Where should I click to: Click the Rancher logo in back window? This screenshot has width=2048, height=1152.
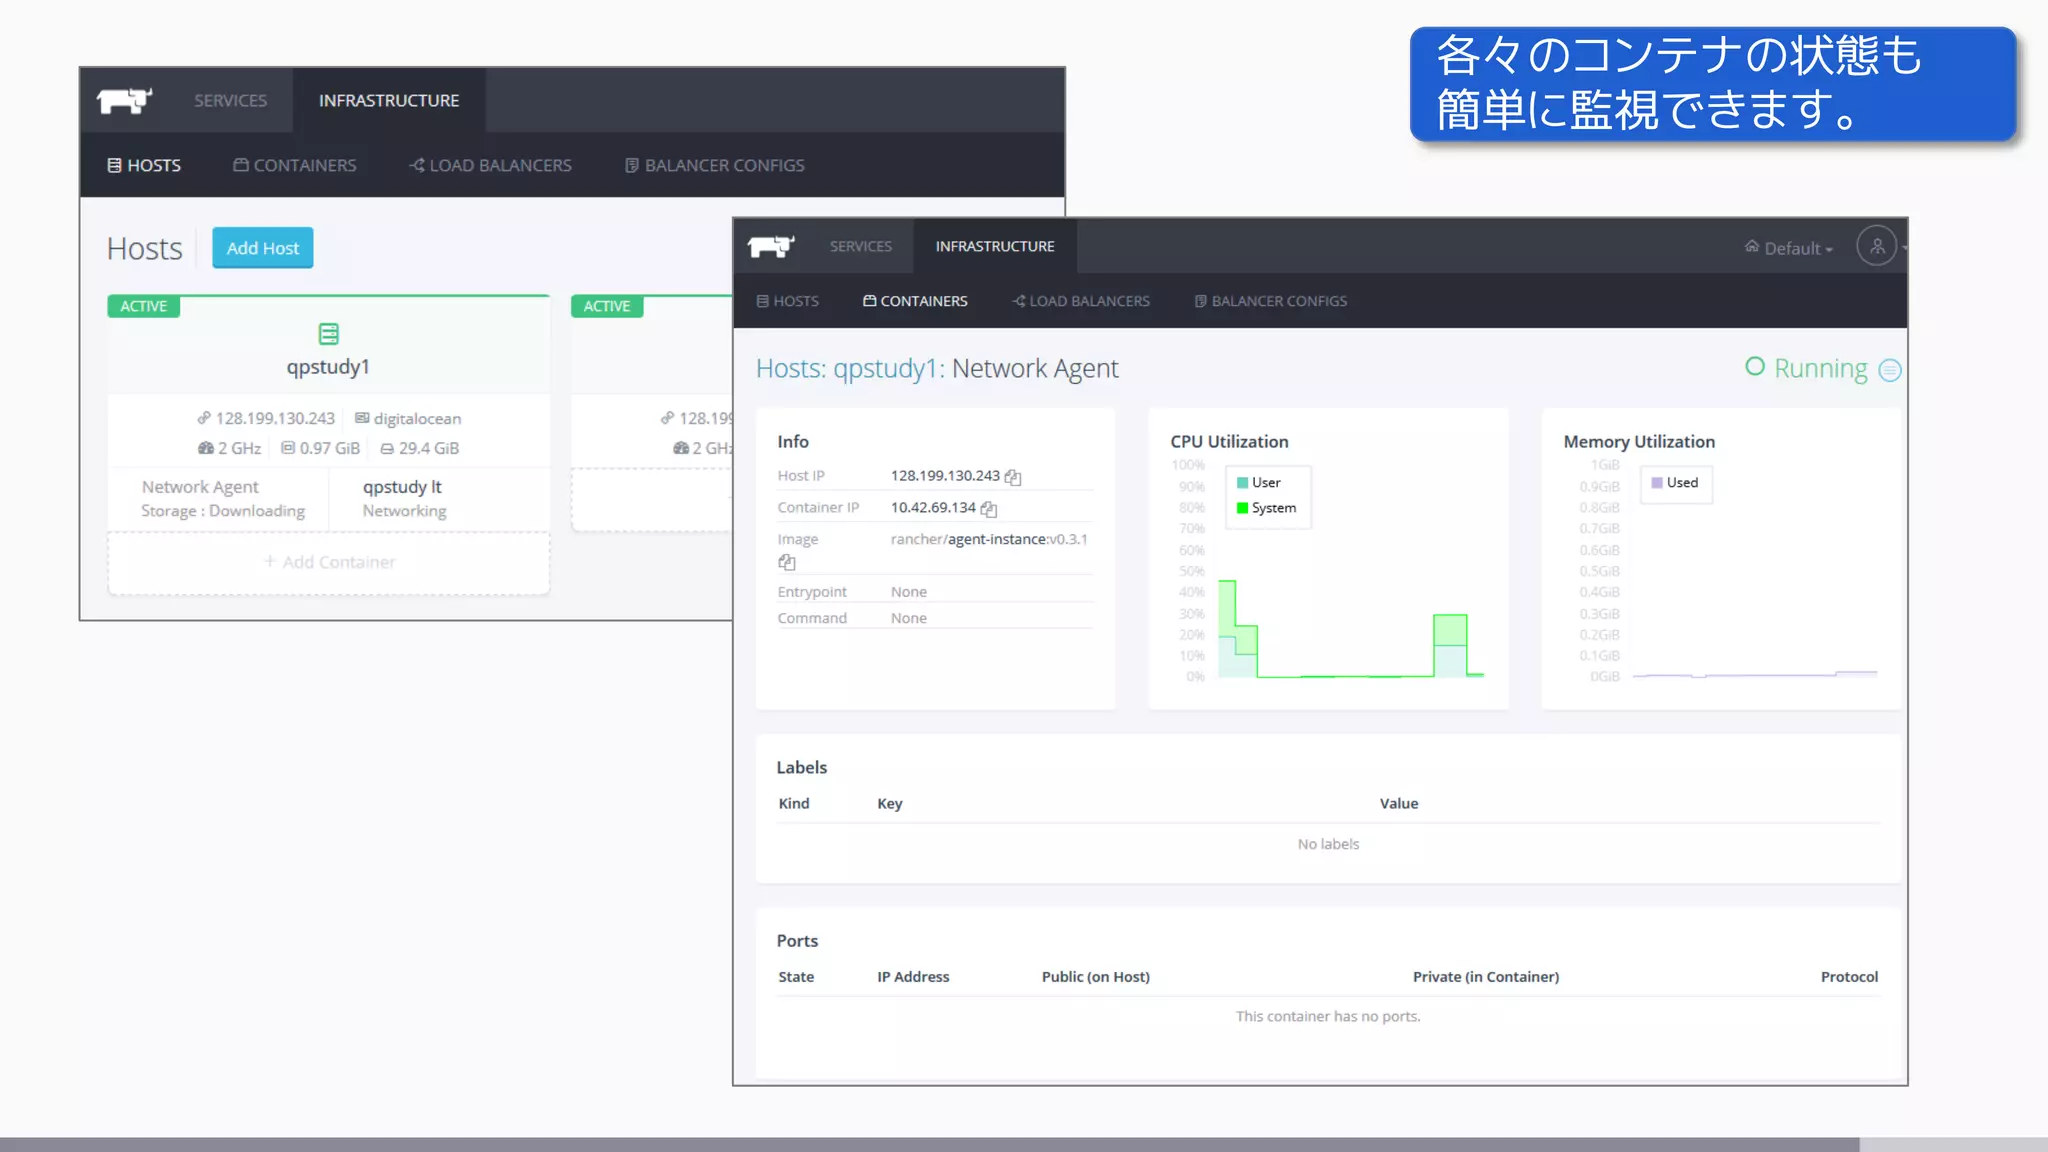[x=124, y=100]
